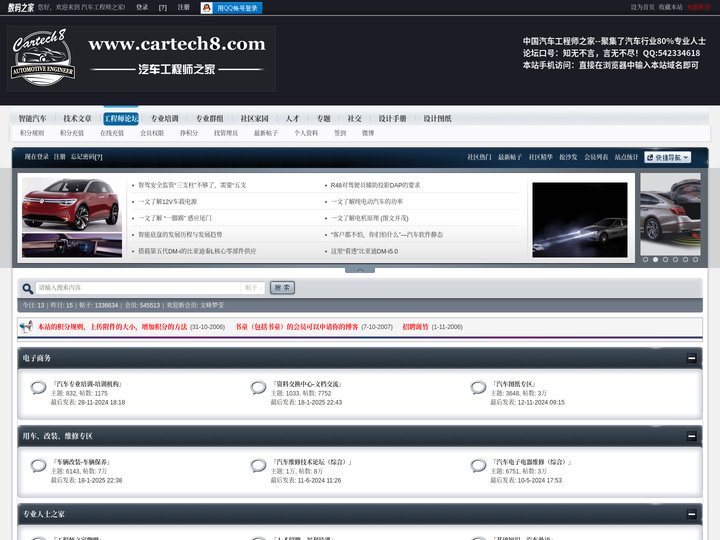Image resolution: width=720 pixels, height=540 pixels.
Task: Open the 个人资料 sub-menu link
Action: point(306,133)
